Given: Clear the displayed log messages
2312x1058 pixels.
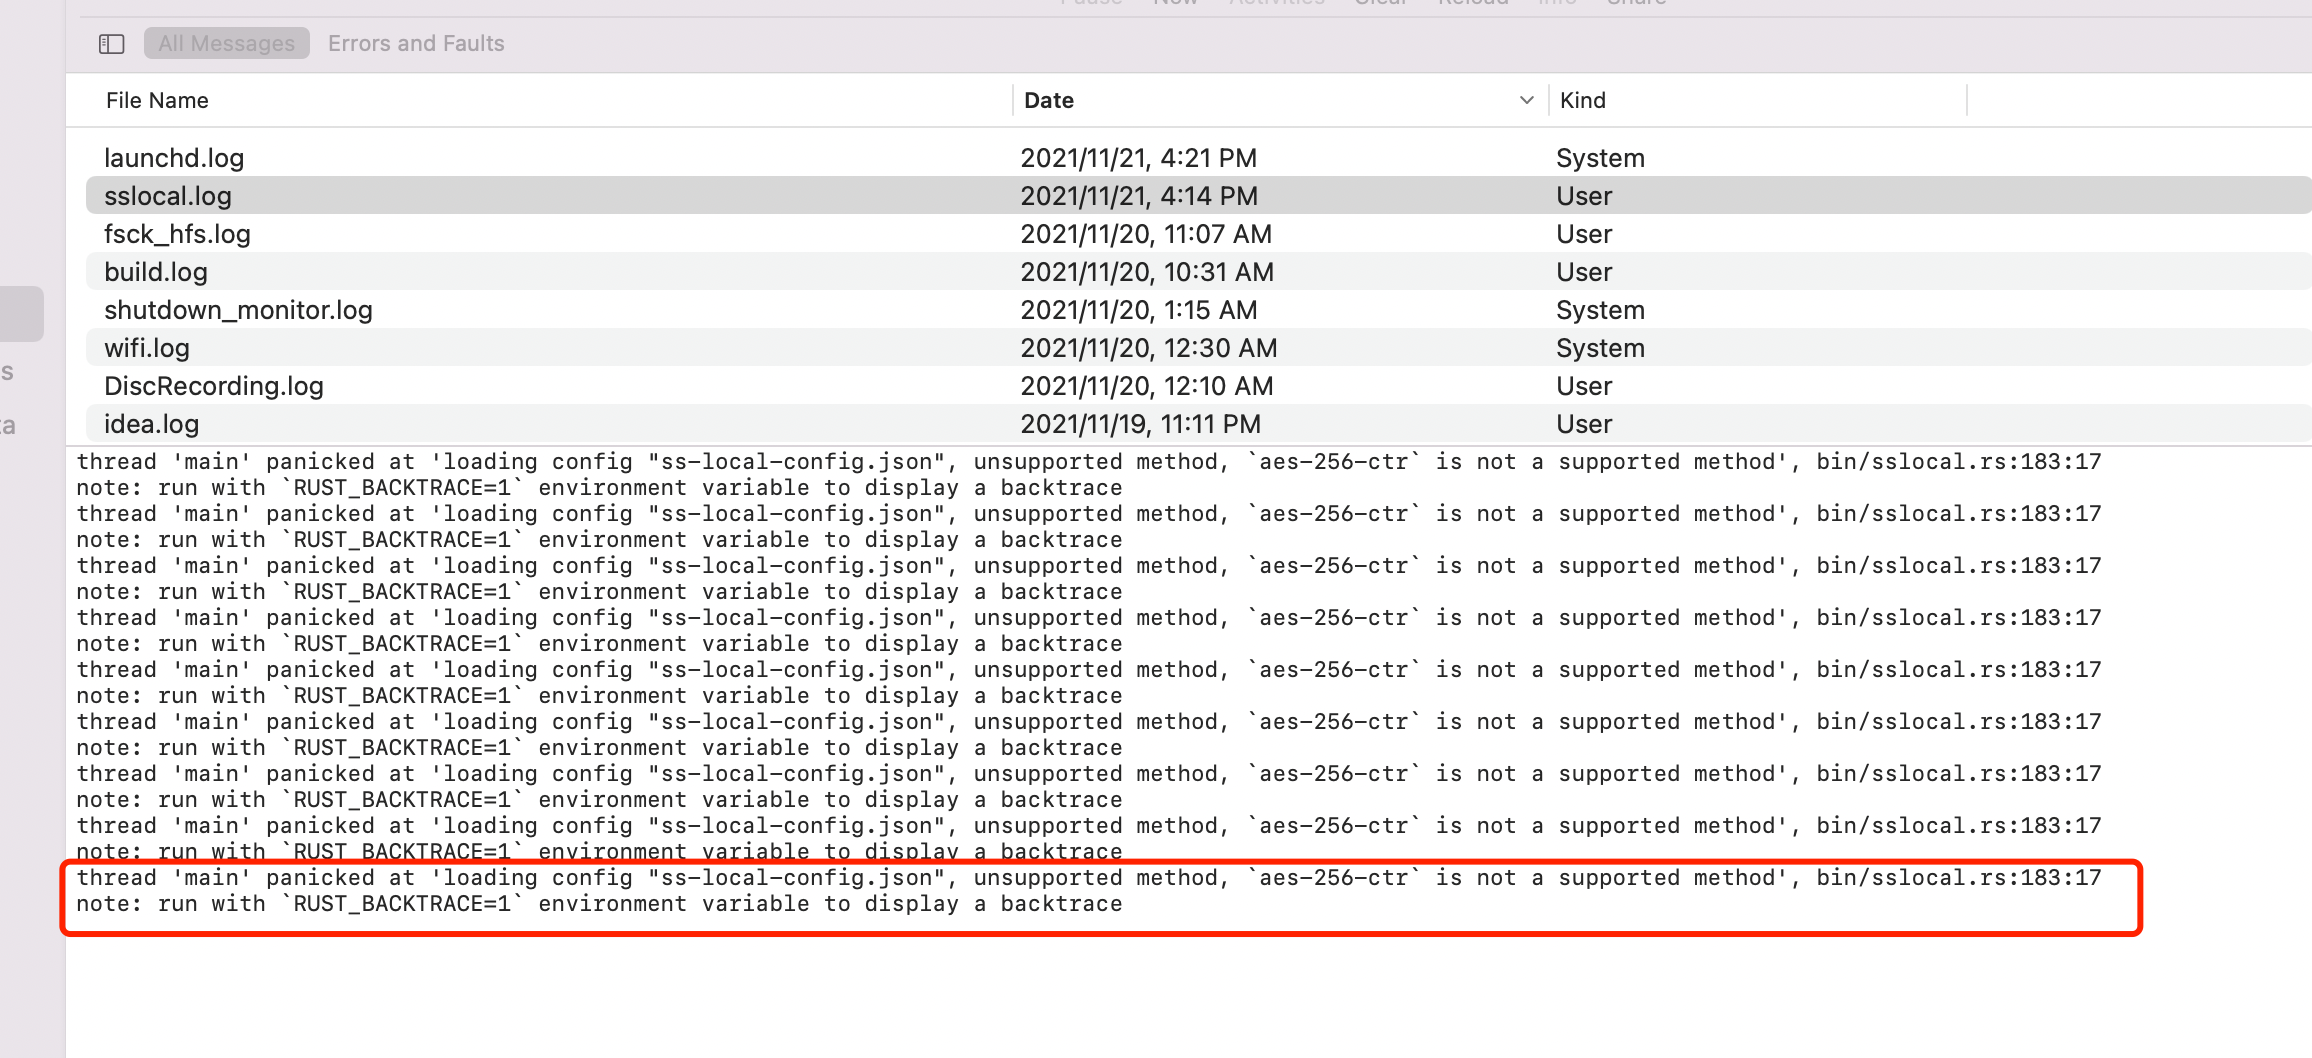Looking at the screenshot, I should point(1380,5).
